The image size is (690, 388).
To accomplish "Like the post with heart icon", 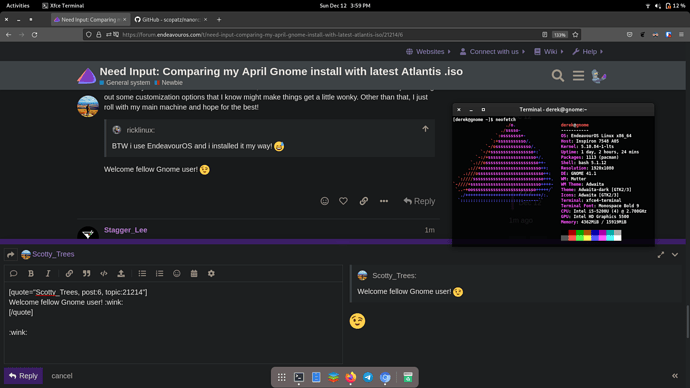I will [x=343, y=201].
